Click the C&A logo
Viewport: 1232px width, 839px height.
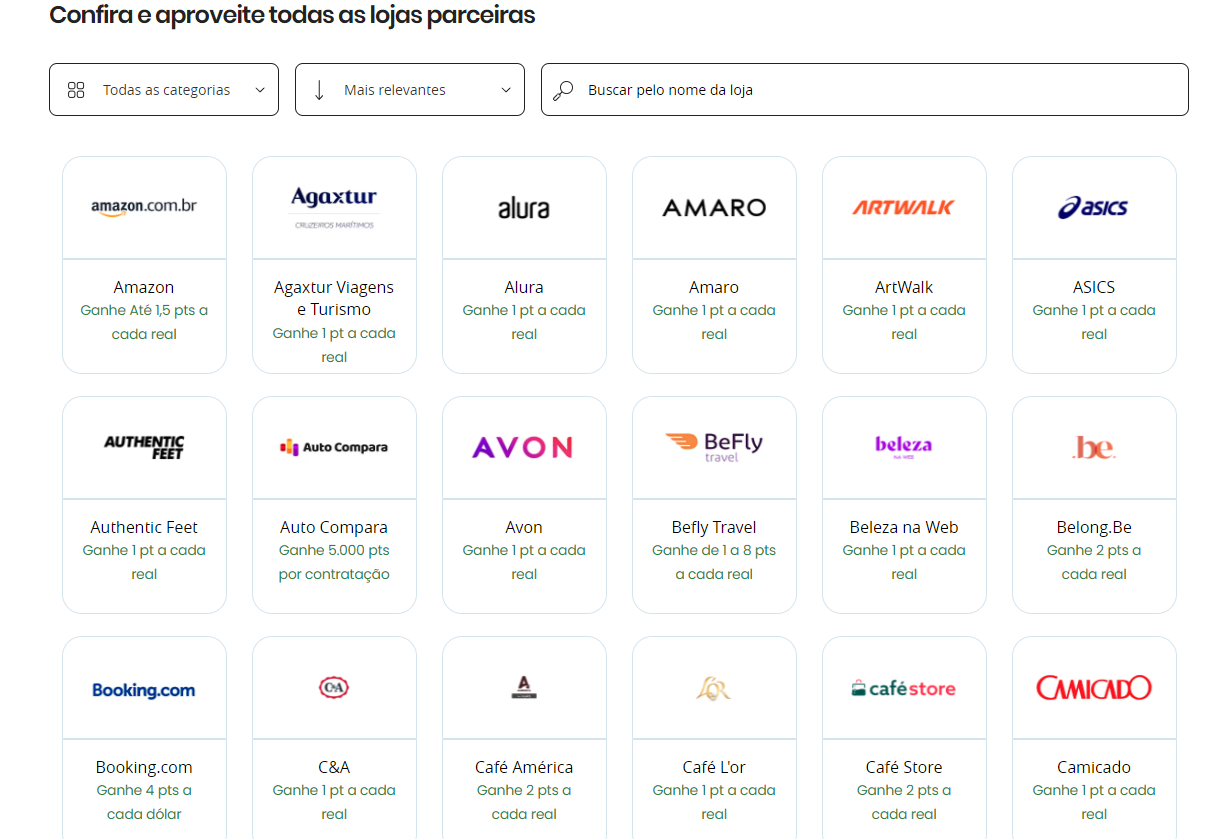click(334, 687)
